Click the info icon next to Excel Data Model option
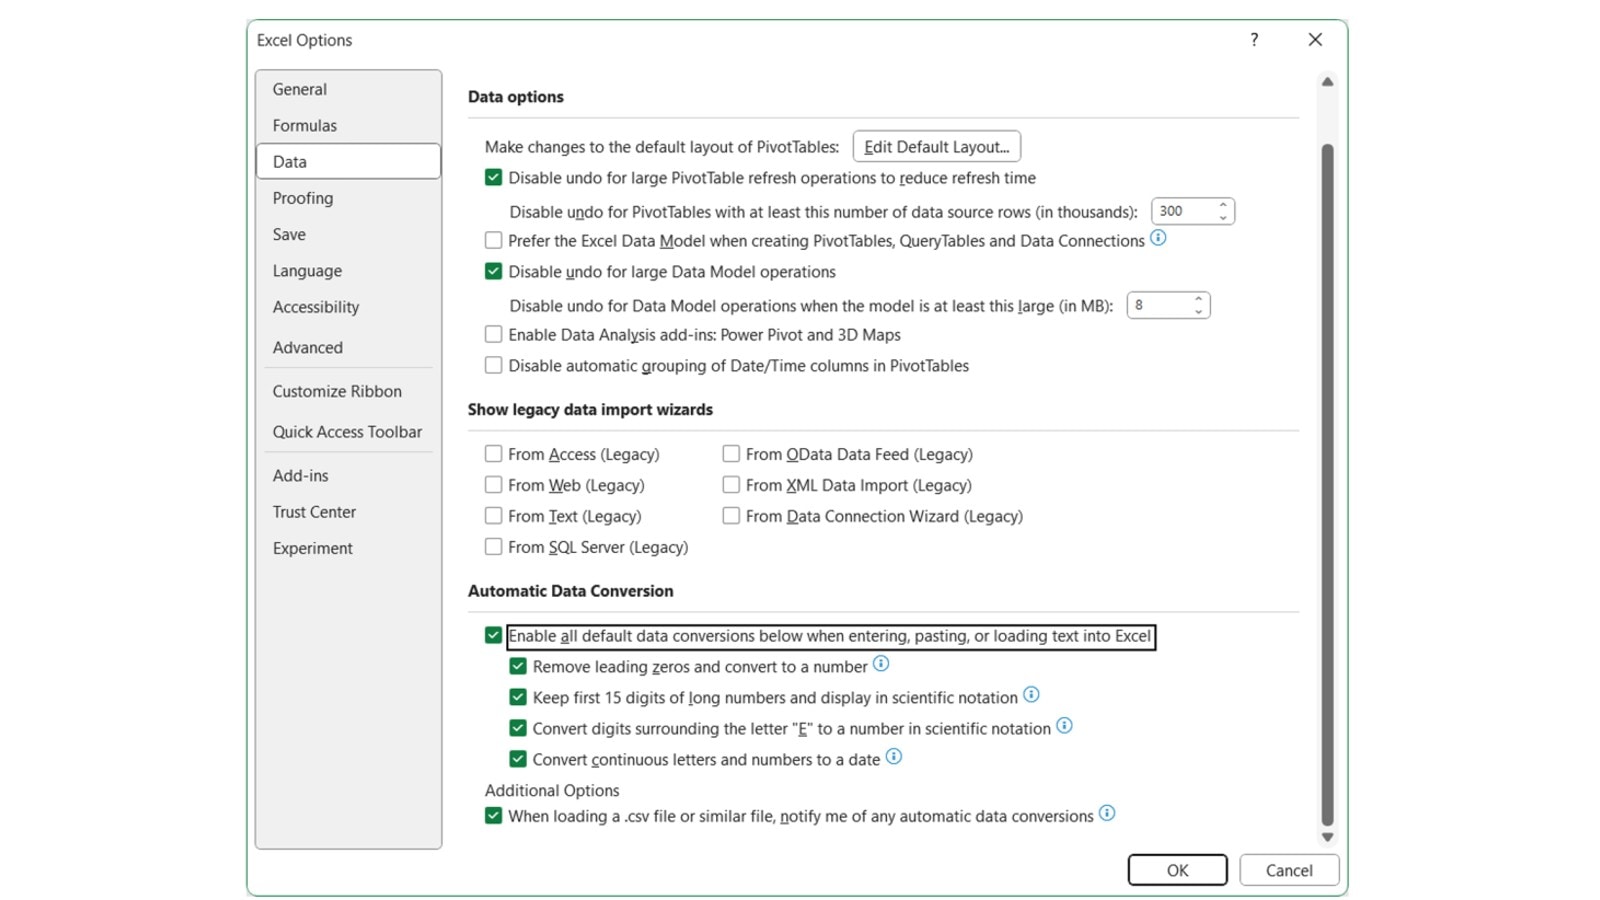1600x900 pixels. [1158, 239]
